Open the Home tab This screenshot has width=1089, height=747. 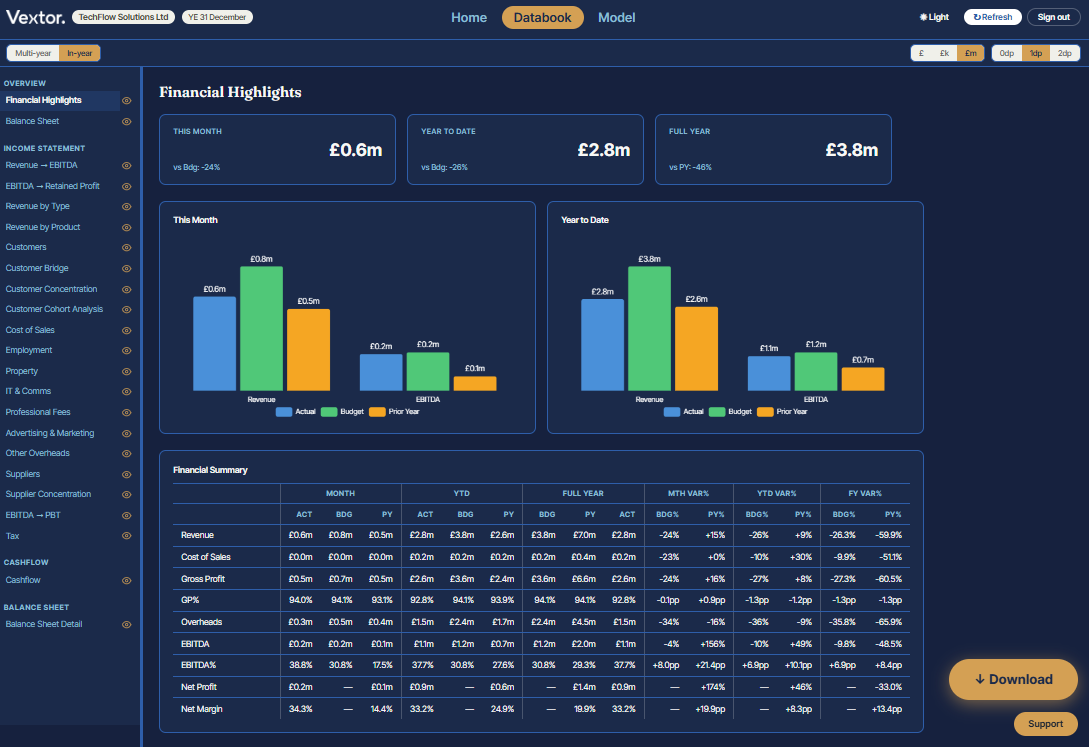point(469,17)
